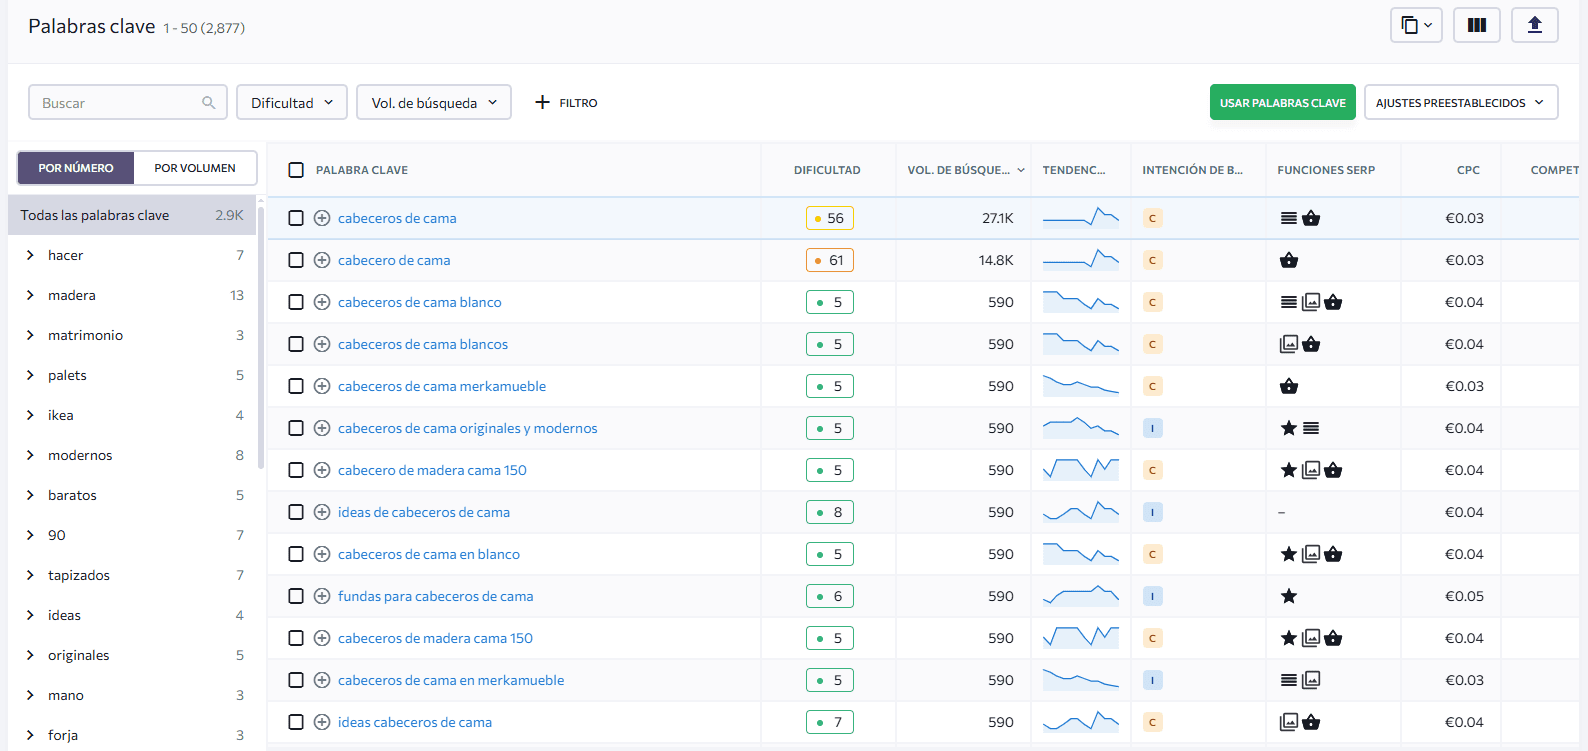Screen dimensions: 1588x751
Task: Add 'fundas para cabeceros de cama' plus icon
Action: coord(322,596)
